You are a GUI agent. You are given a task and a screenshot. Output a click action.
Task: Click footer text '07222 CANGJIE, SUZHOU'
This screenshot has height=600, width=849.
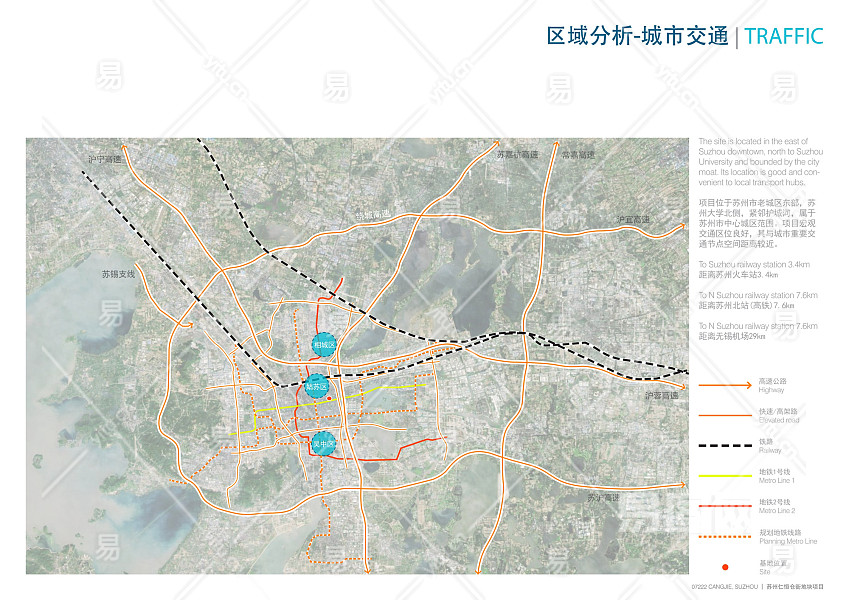pyautogui.click(x=724, y=587)
